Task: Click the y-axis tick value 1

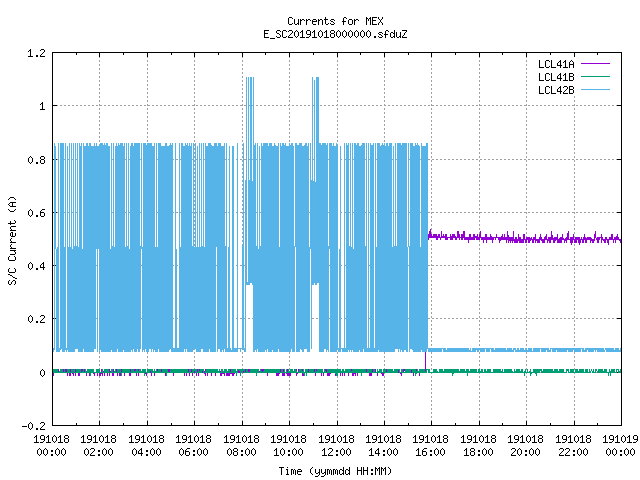Action: [x=42, y=107]
